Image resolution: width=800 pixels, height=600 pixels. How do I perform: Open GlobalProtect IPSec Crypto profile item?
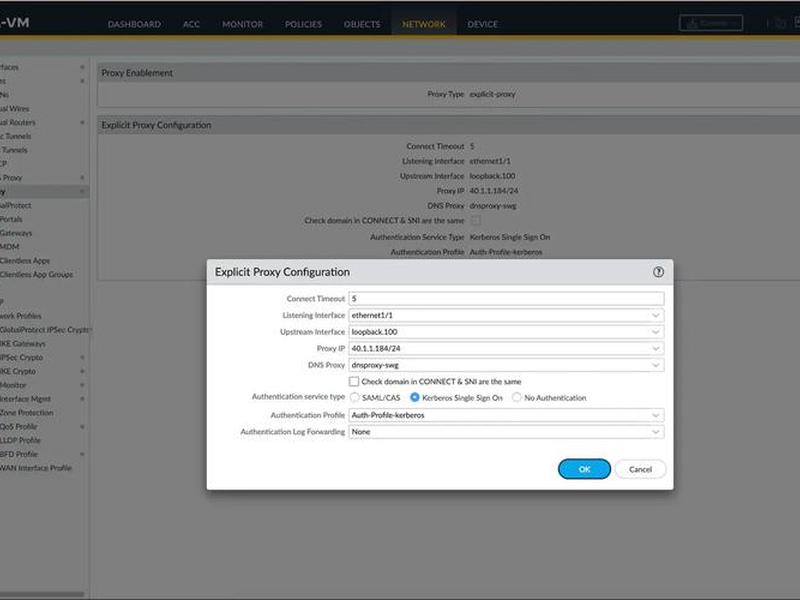point(45,330)
